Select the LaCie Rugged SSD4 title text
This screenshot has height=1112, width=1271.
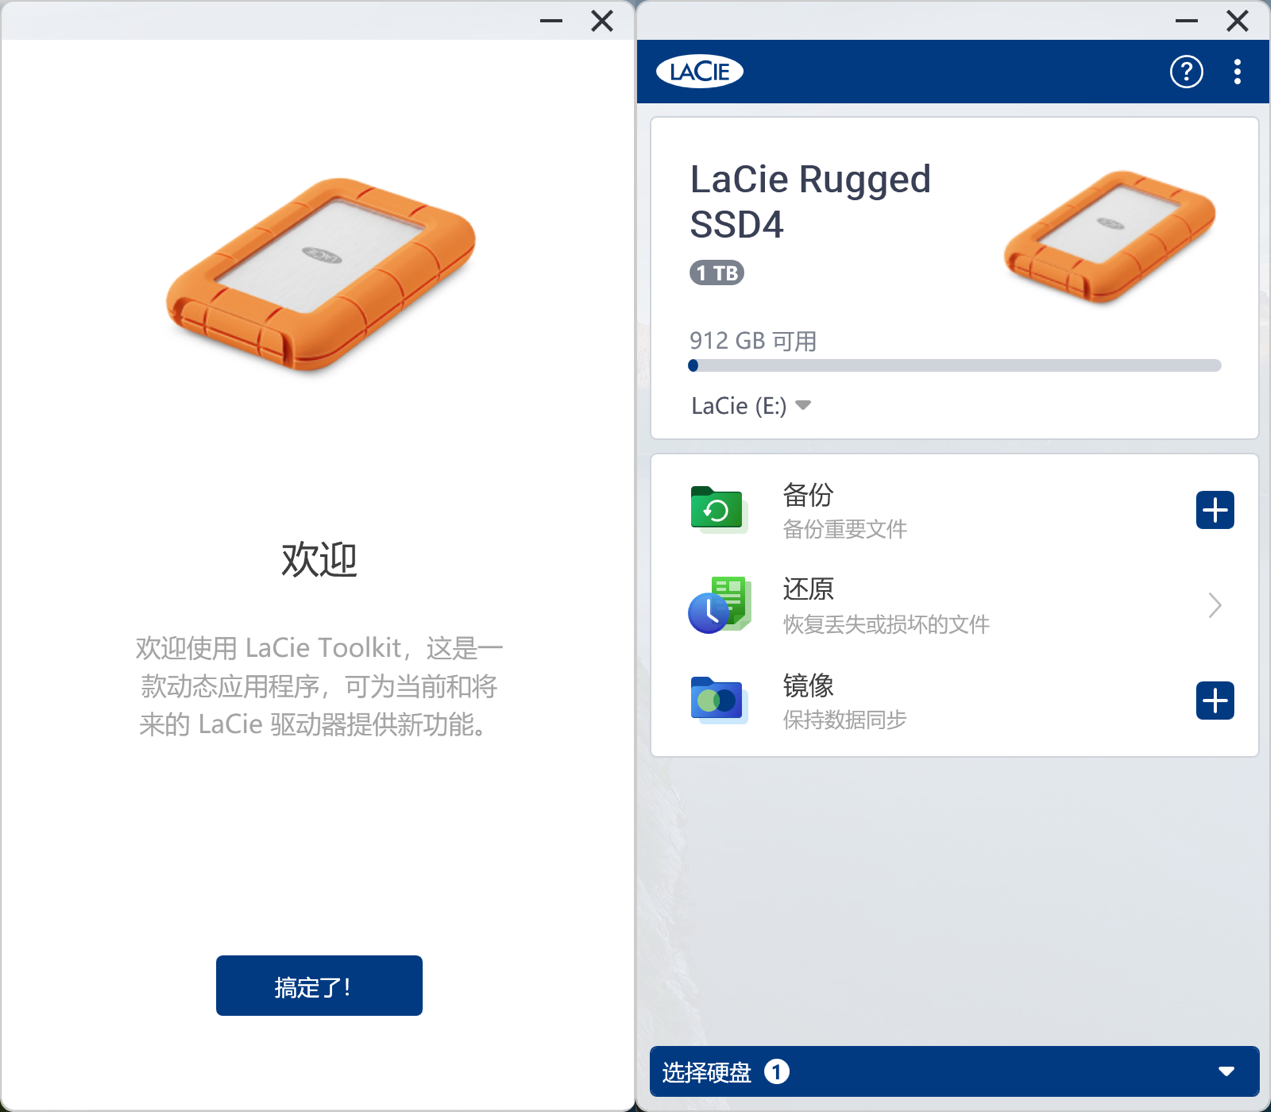click(810, 200)
